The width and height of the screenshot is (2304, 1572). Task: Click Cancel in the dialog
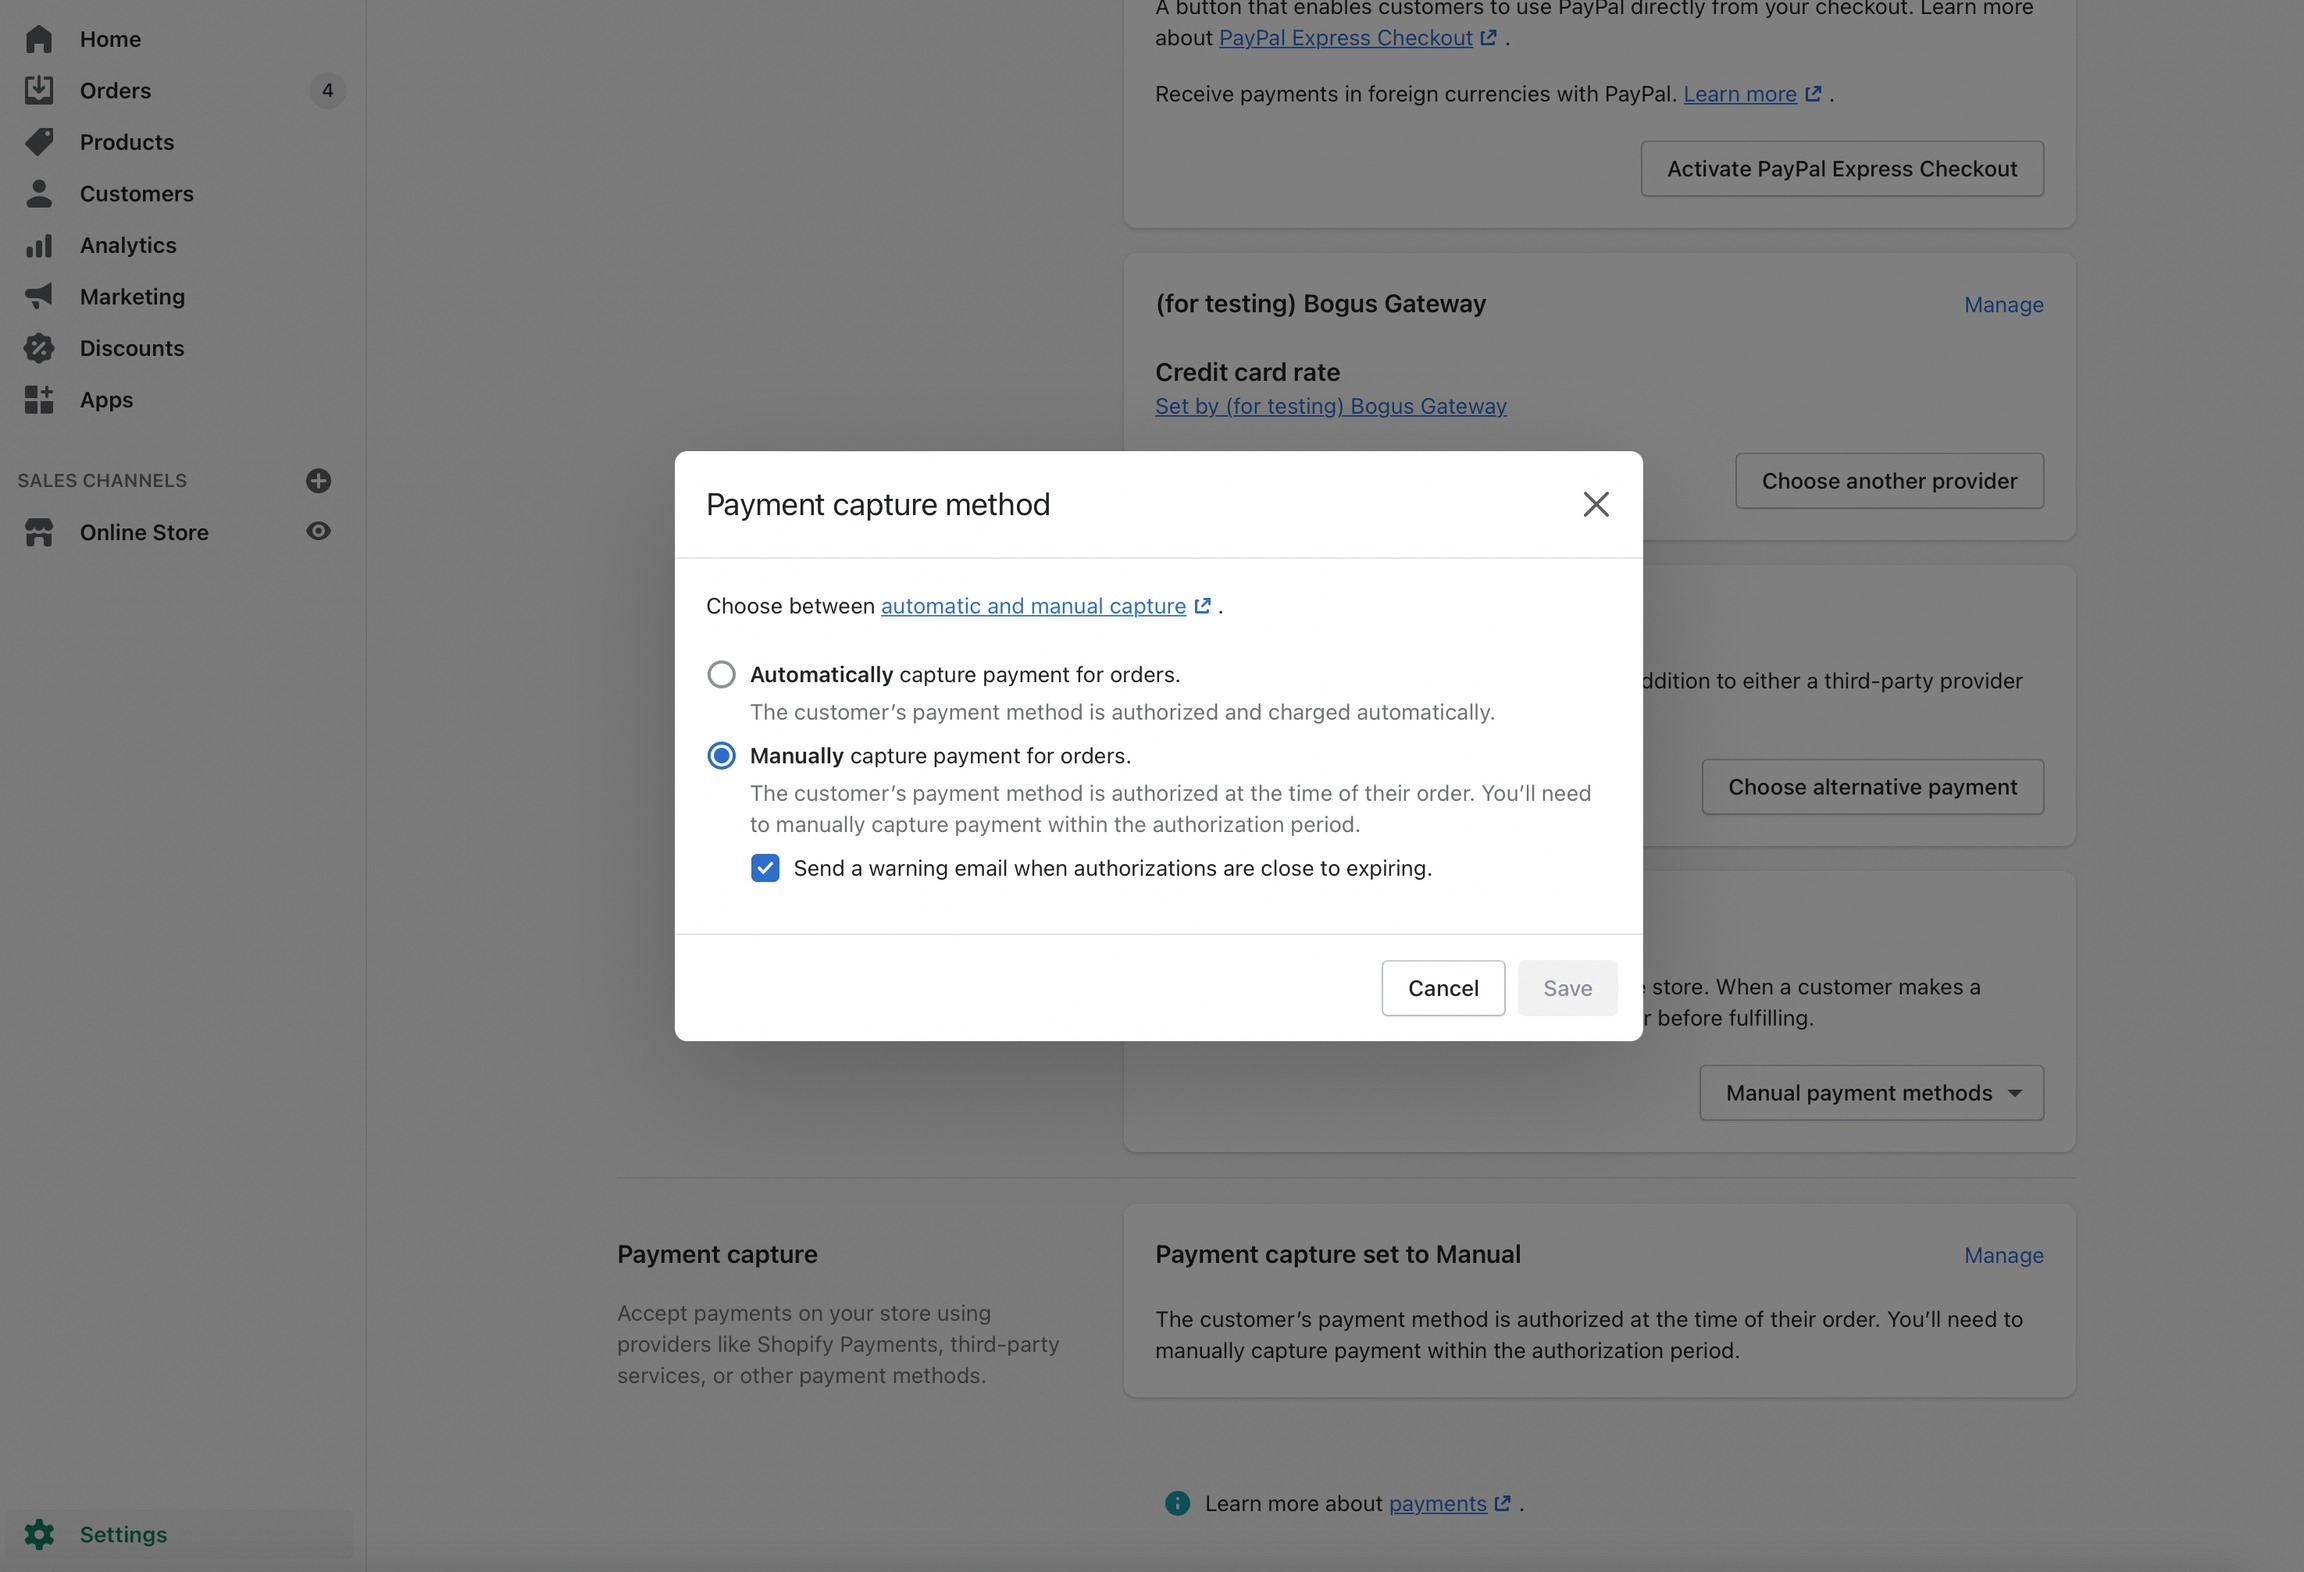click(x=1443, y=988)
